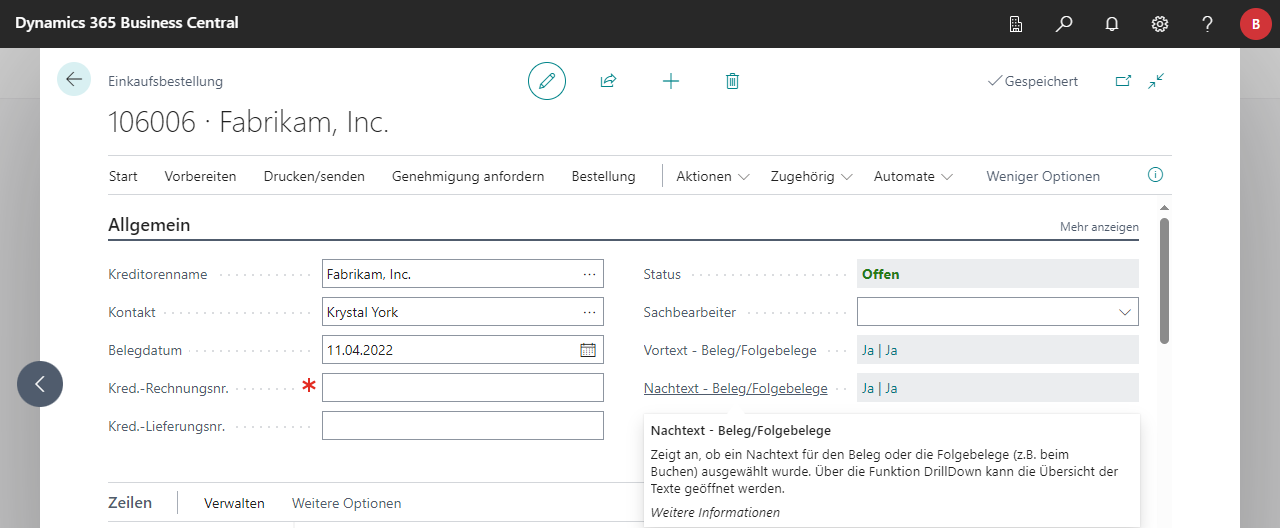Open the search magnifier icon
Screen dimensions: 1280x528
coord(1064,24)
